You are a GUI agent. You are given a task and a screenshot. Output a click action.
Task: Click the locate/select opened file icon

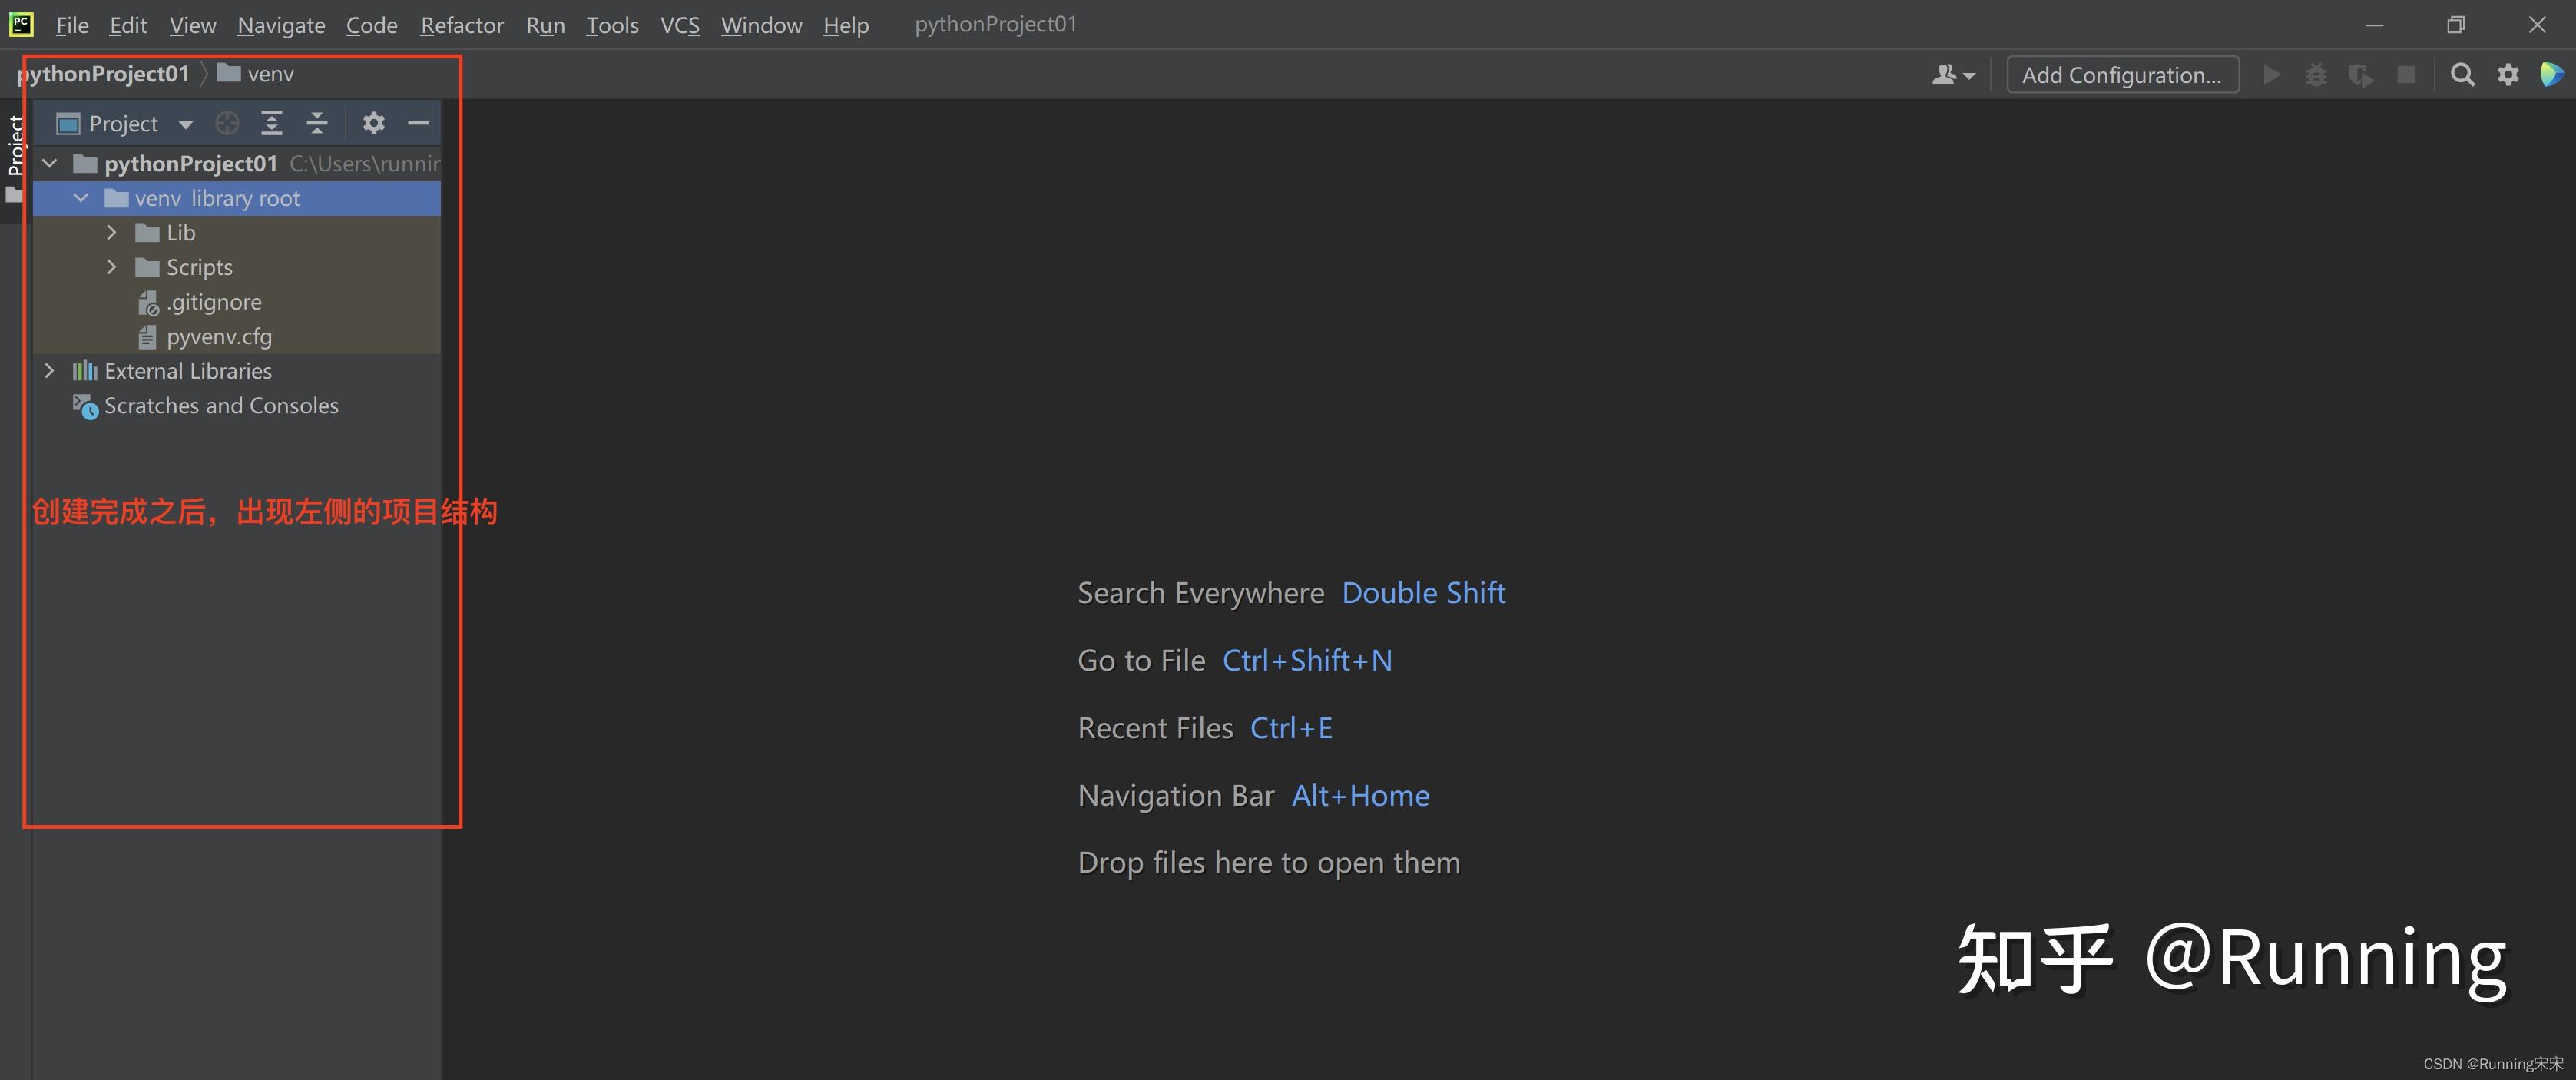[x=227, y=123]
